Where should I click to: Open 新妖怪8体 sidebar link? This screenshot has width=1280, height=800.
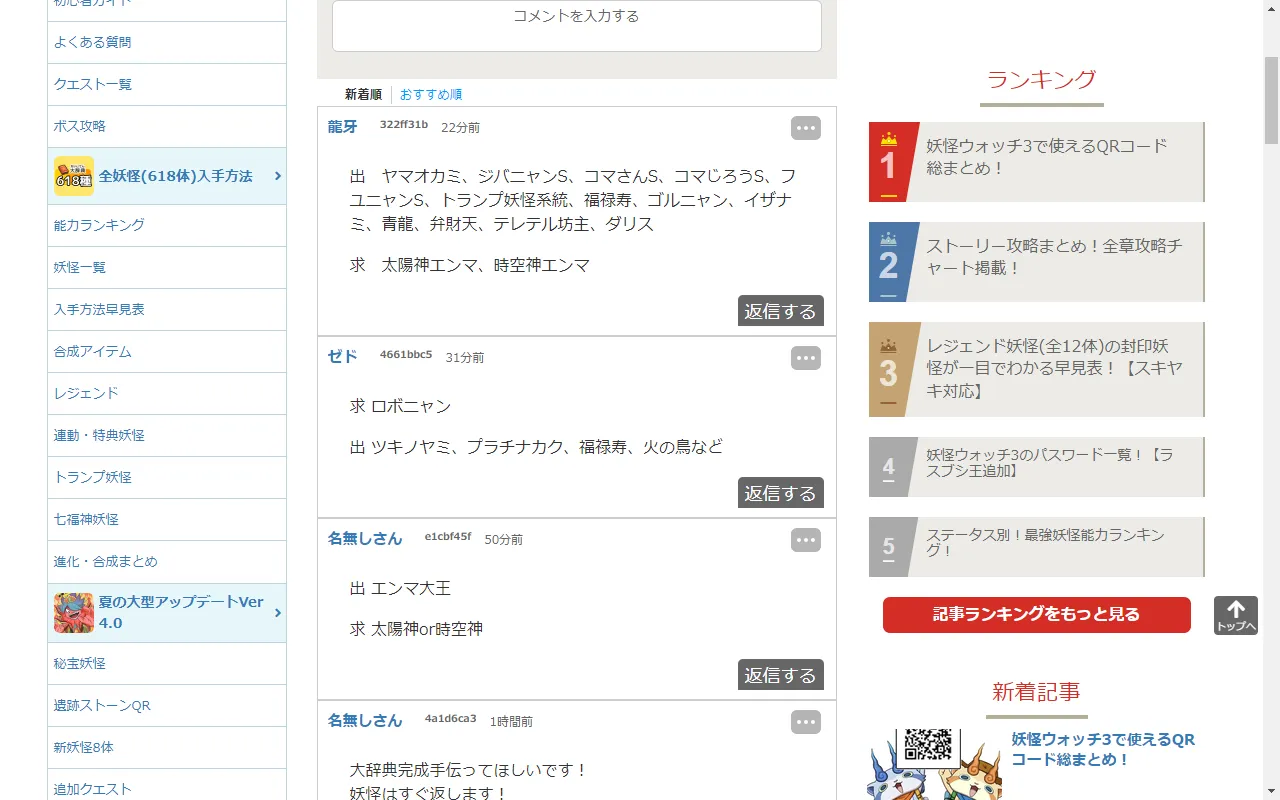167,747
